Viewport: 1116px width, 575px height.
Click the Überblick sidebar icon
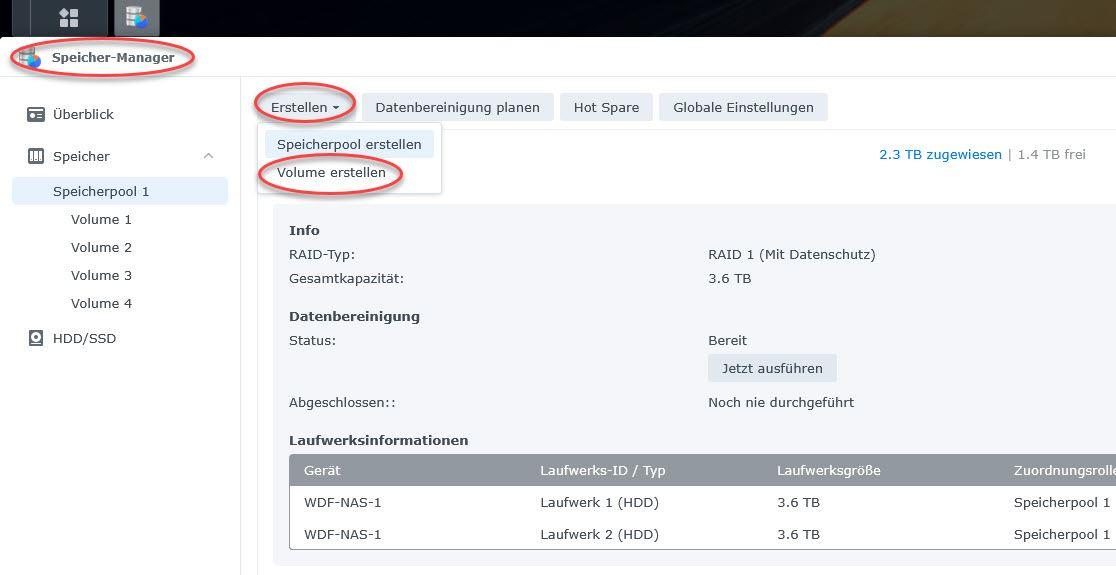point(36,114)
